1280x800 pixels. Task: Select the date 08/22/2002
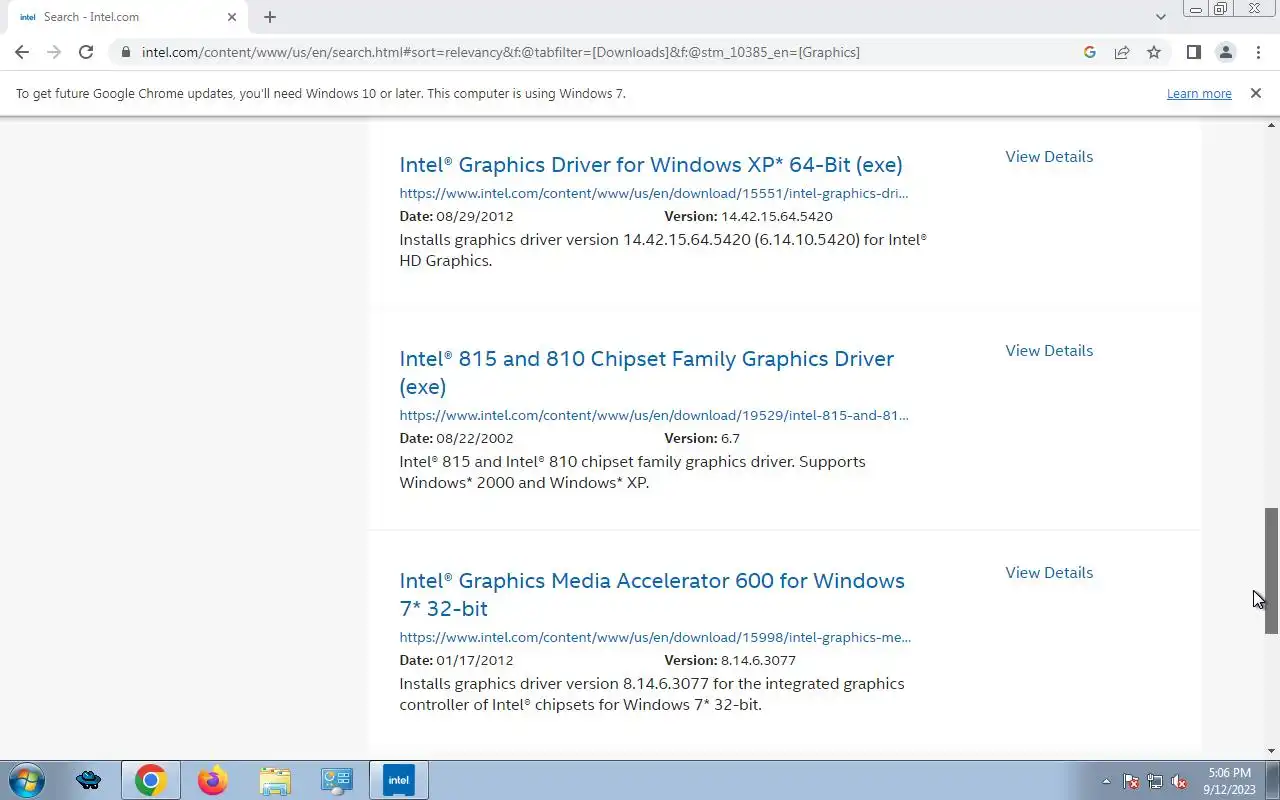tap(475, 438)
